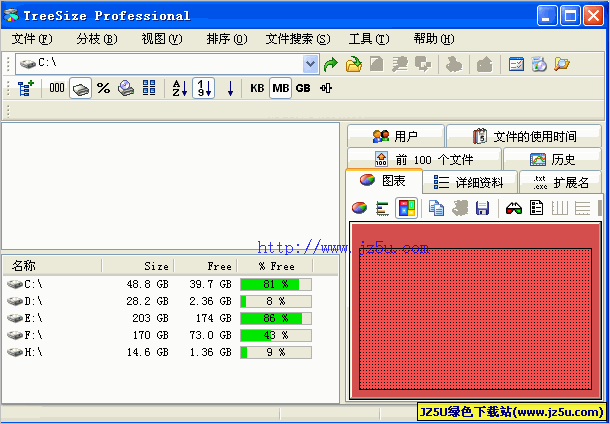Toggle the treemap chart view button
Viewport: 610px width, 424px height.
[407, 208]
